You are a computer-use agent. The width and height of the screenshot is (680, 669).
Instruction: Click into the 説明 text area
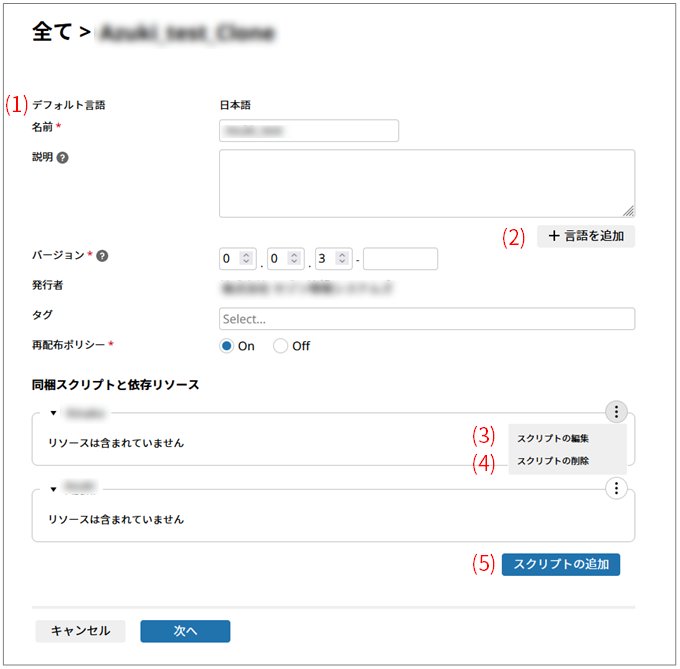coord(426,183)
